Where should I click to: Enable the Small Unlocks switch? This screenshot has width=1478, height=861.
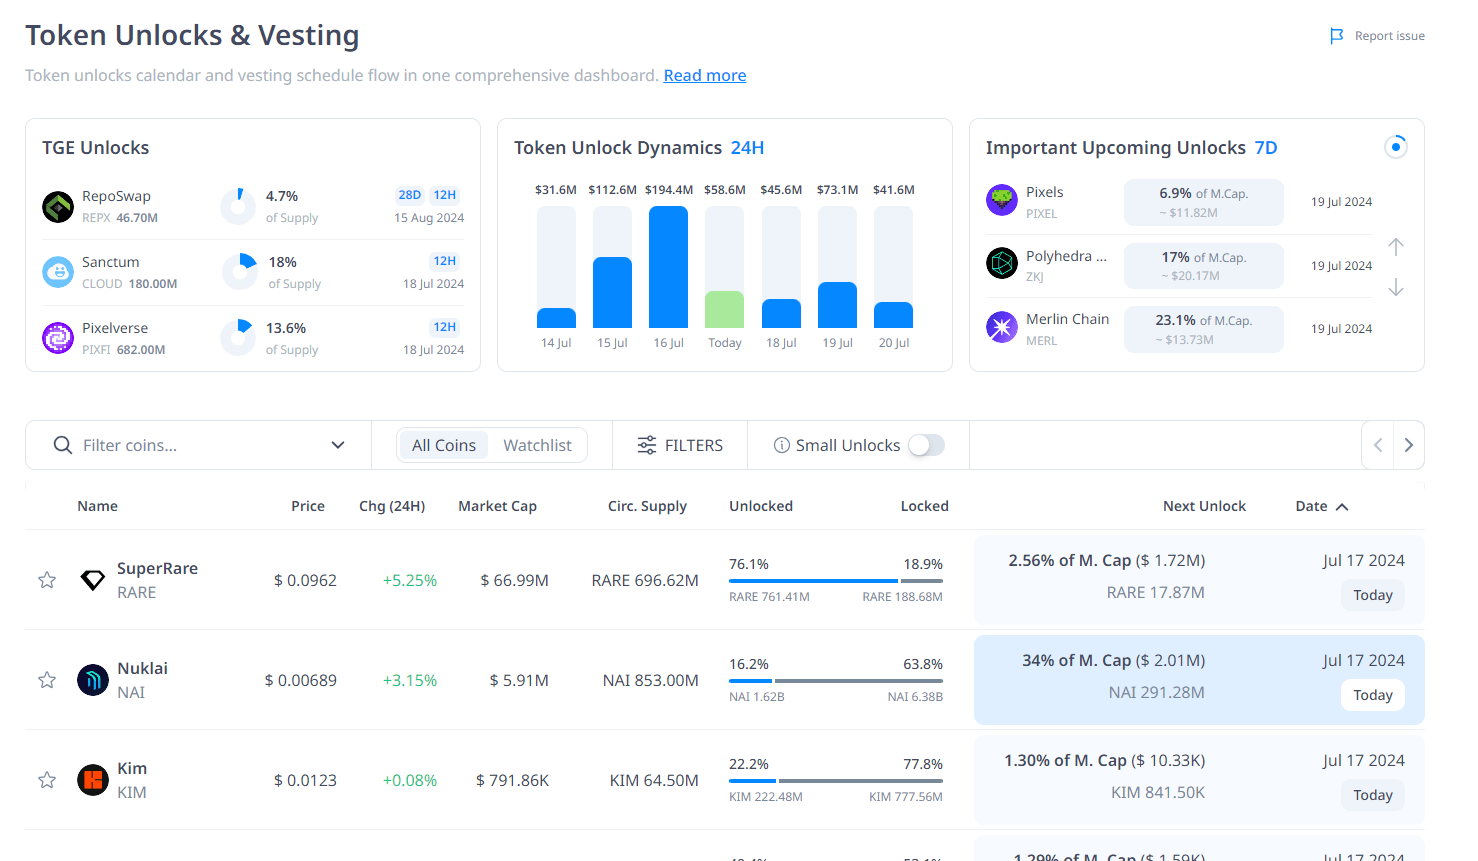926,445
